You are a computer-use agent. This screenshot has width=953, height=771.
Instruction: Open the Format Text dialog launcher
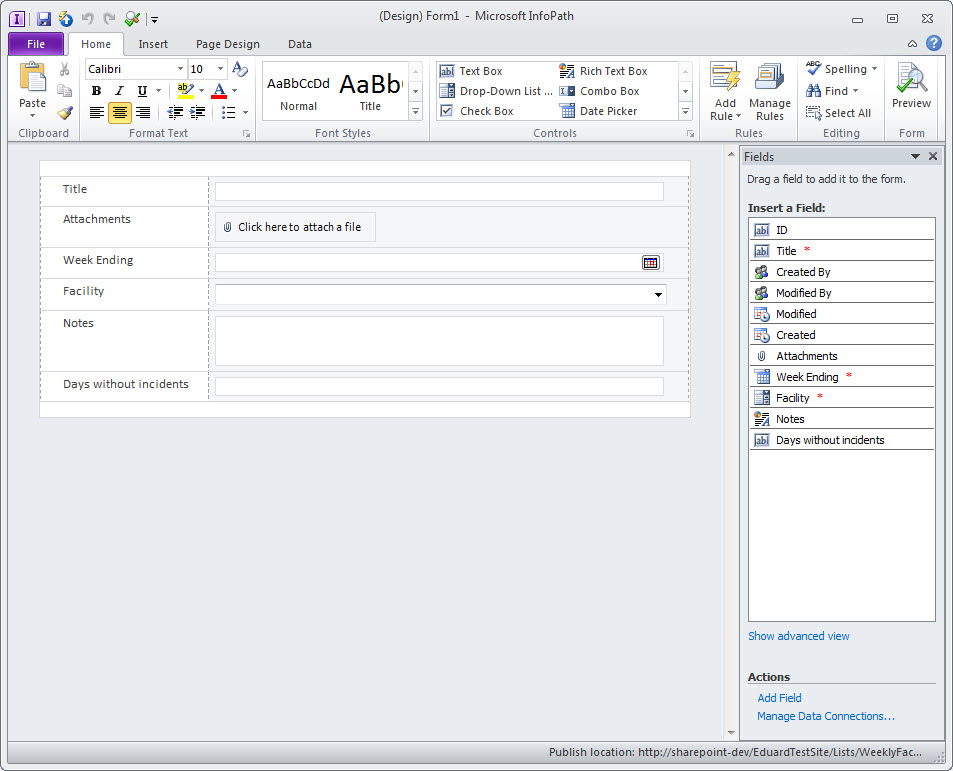coord(247,134)
